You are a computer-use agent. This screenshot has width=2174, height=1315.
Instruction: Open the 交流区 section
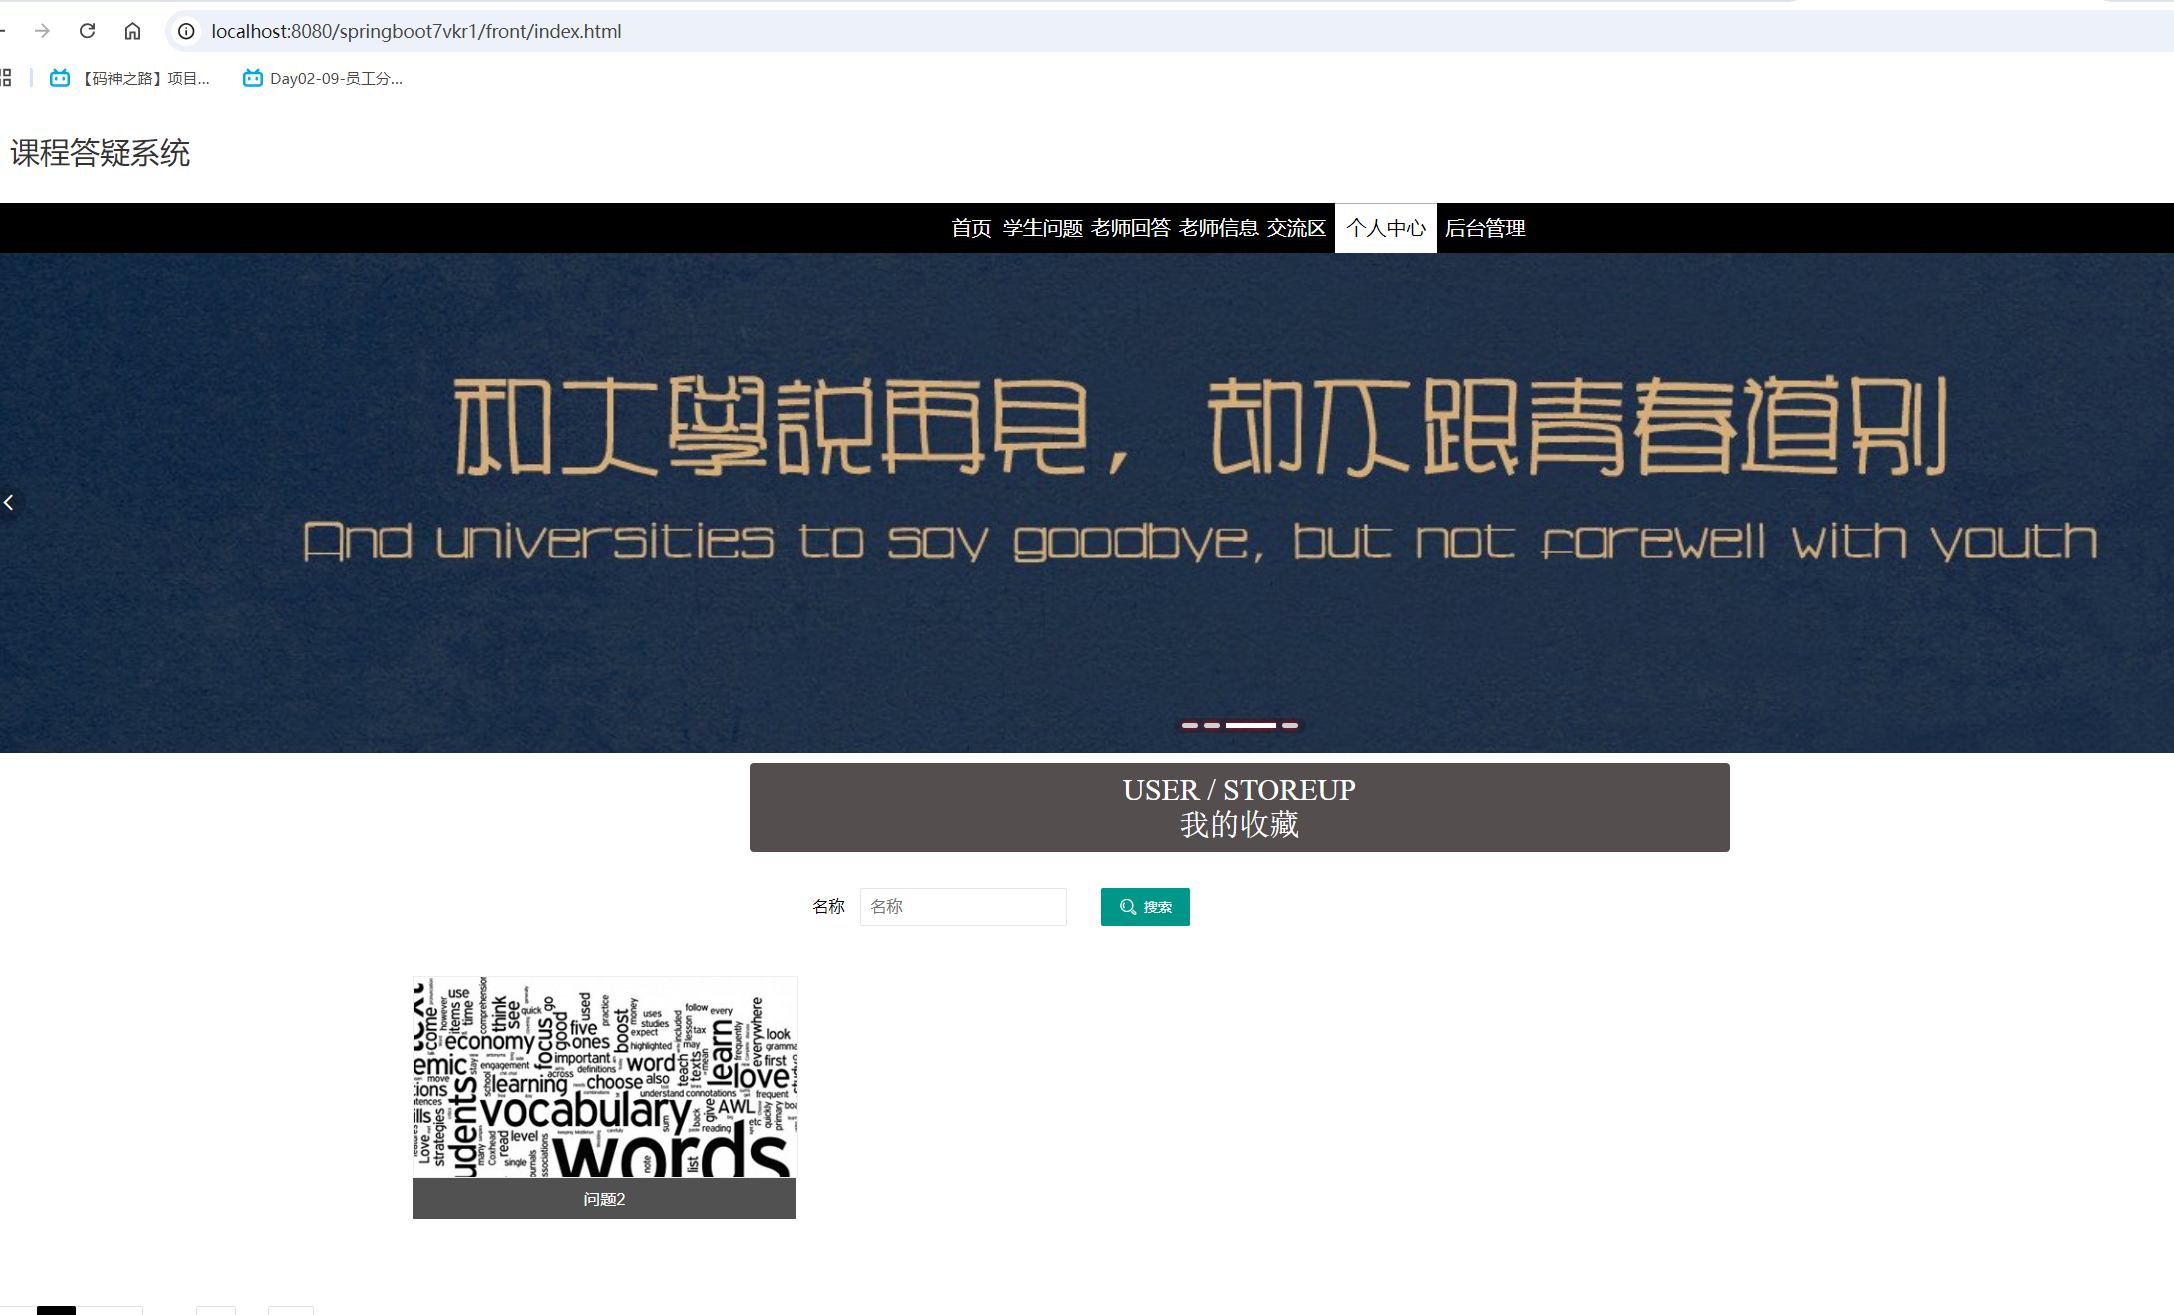point(1297,228)
